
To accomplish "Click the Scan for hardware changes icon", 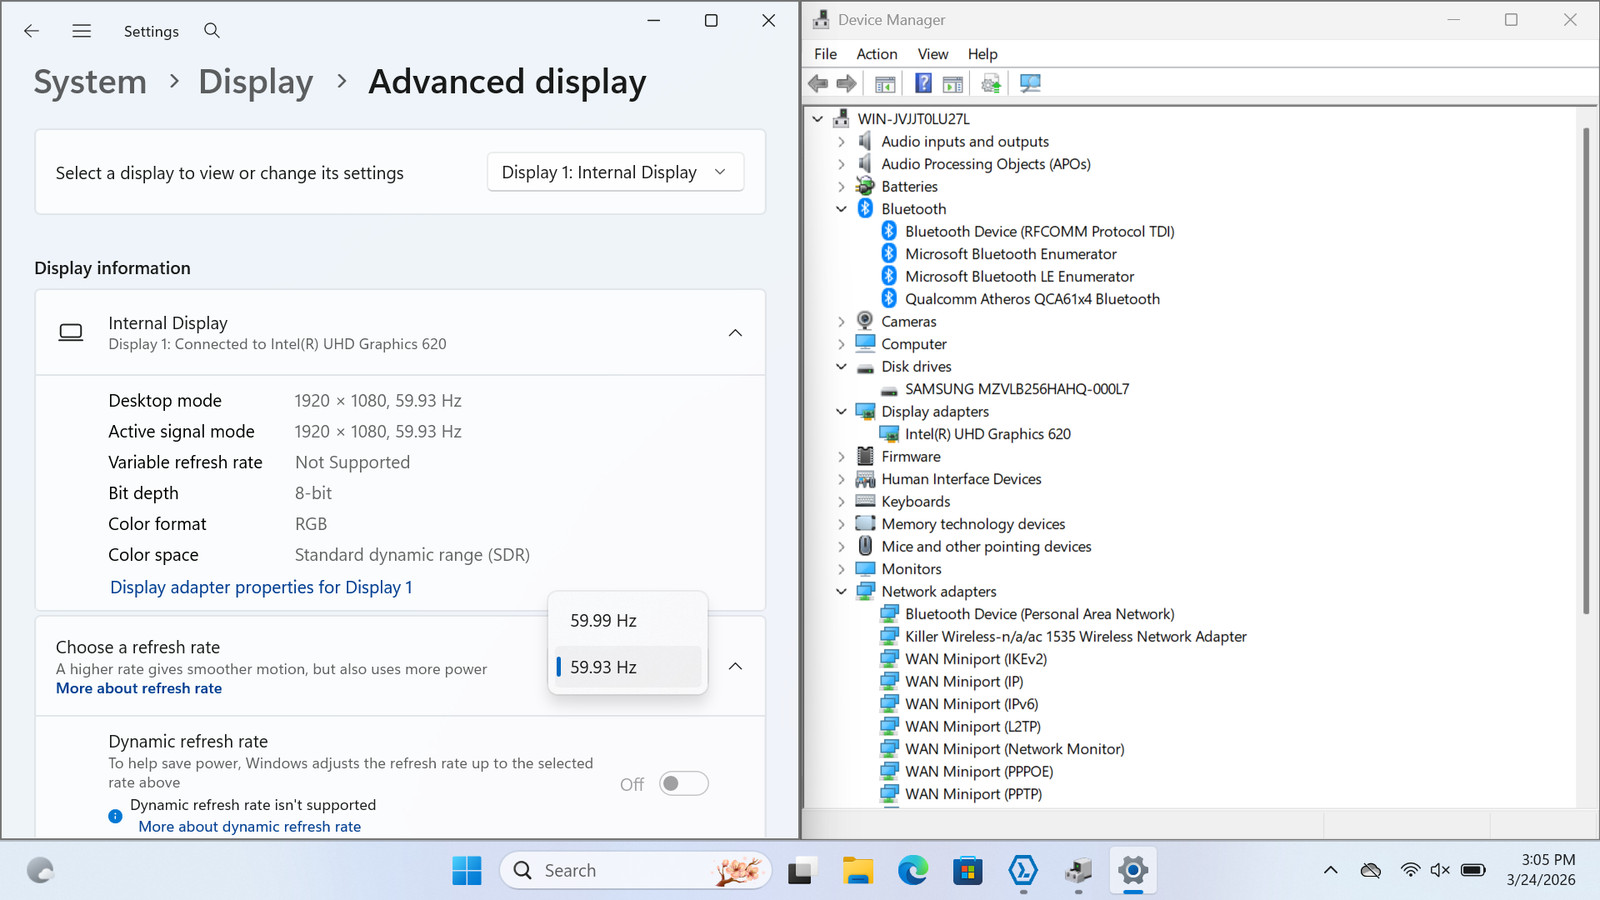I will [x=991, y=84].
